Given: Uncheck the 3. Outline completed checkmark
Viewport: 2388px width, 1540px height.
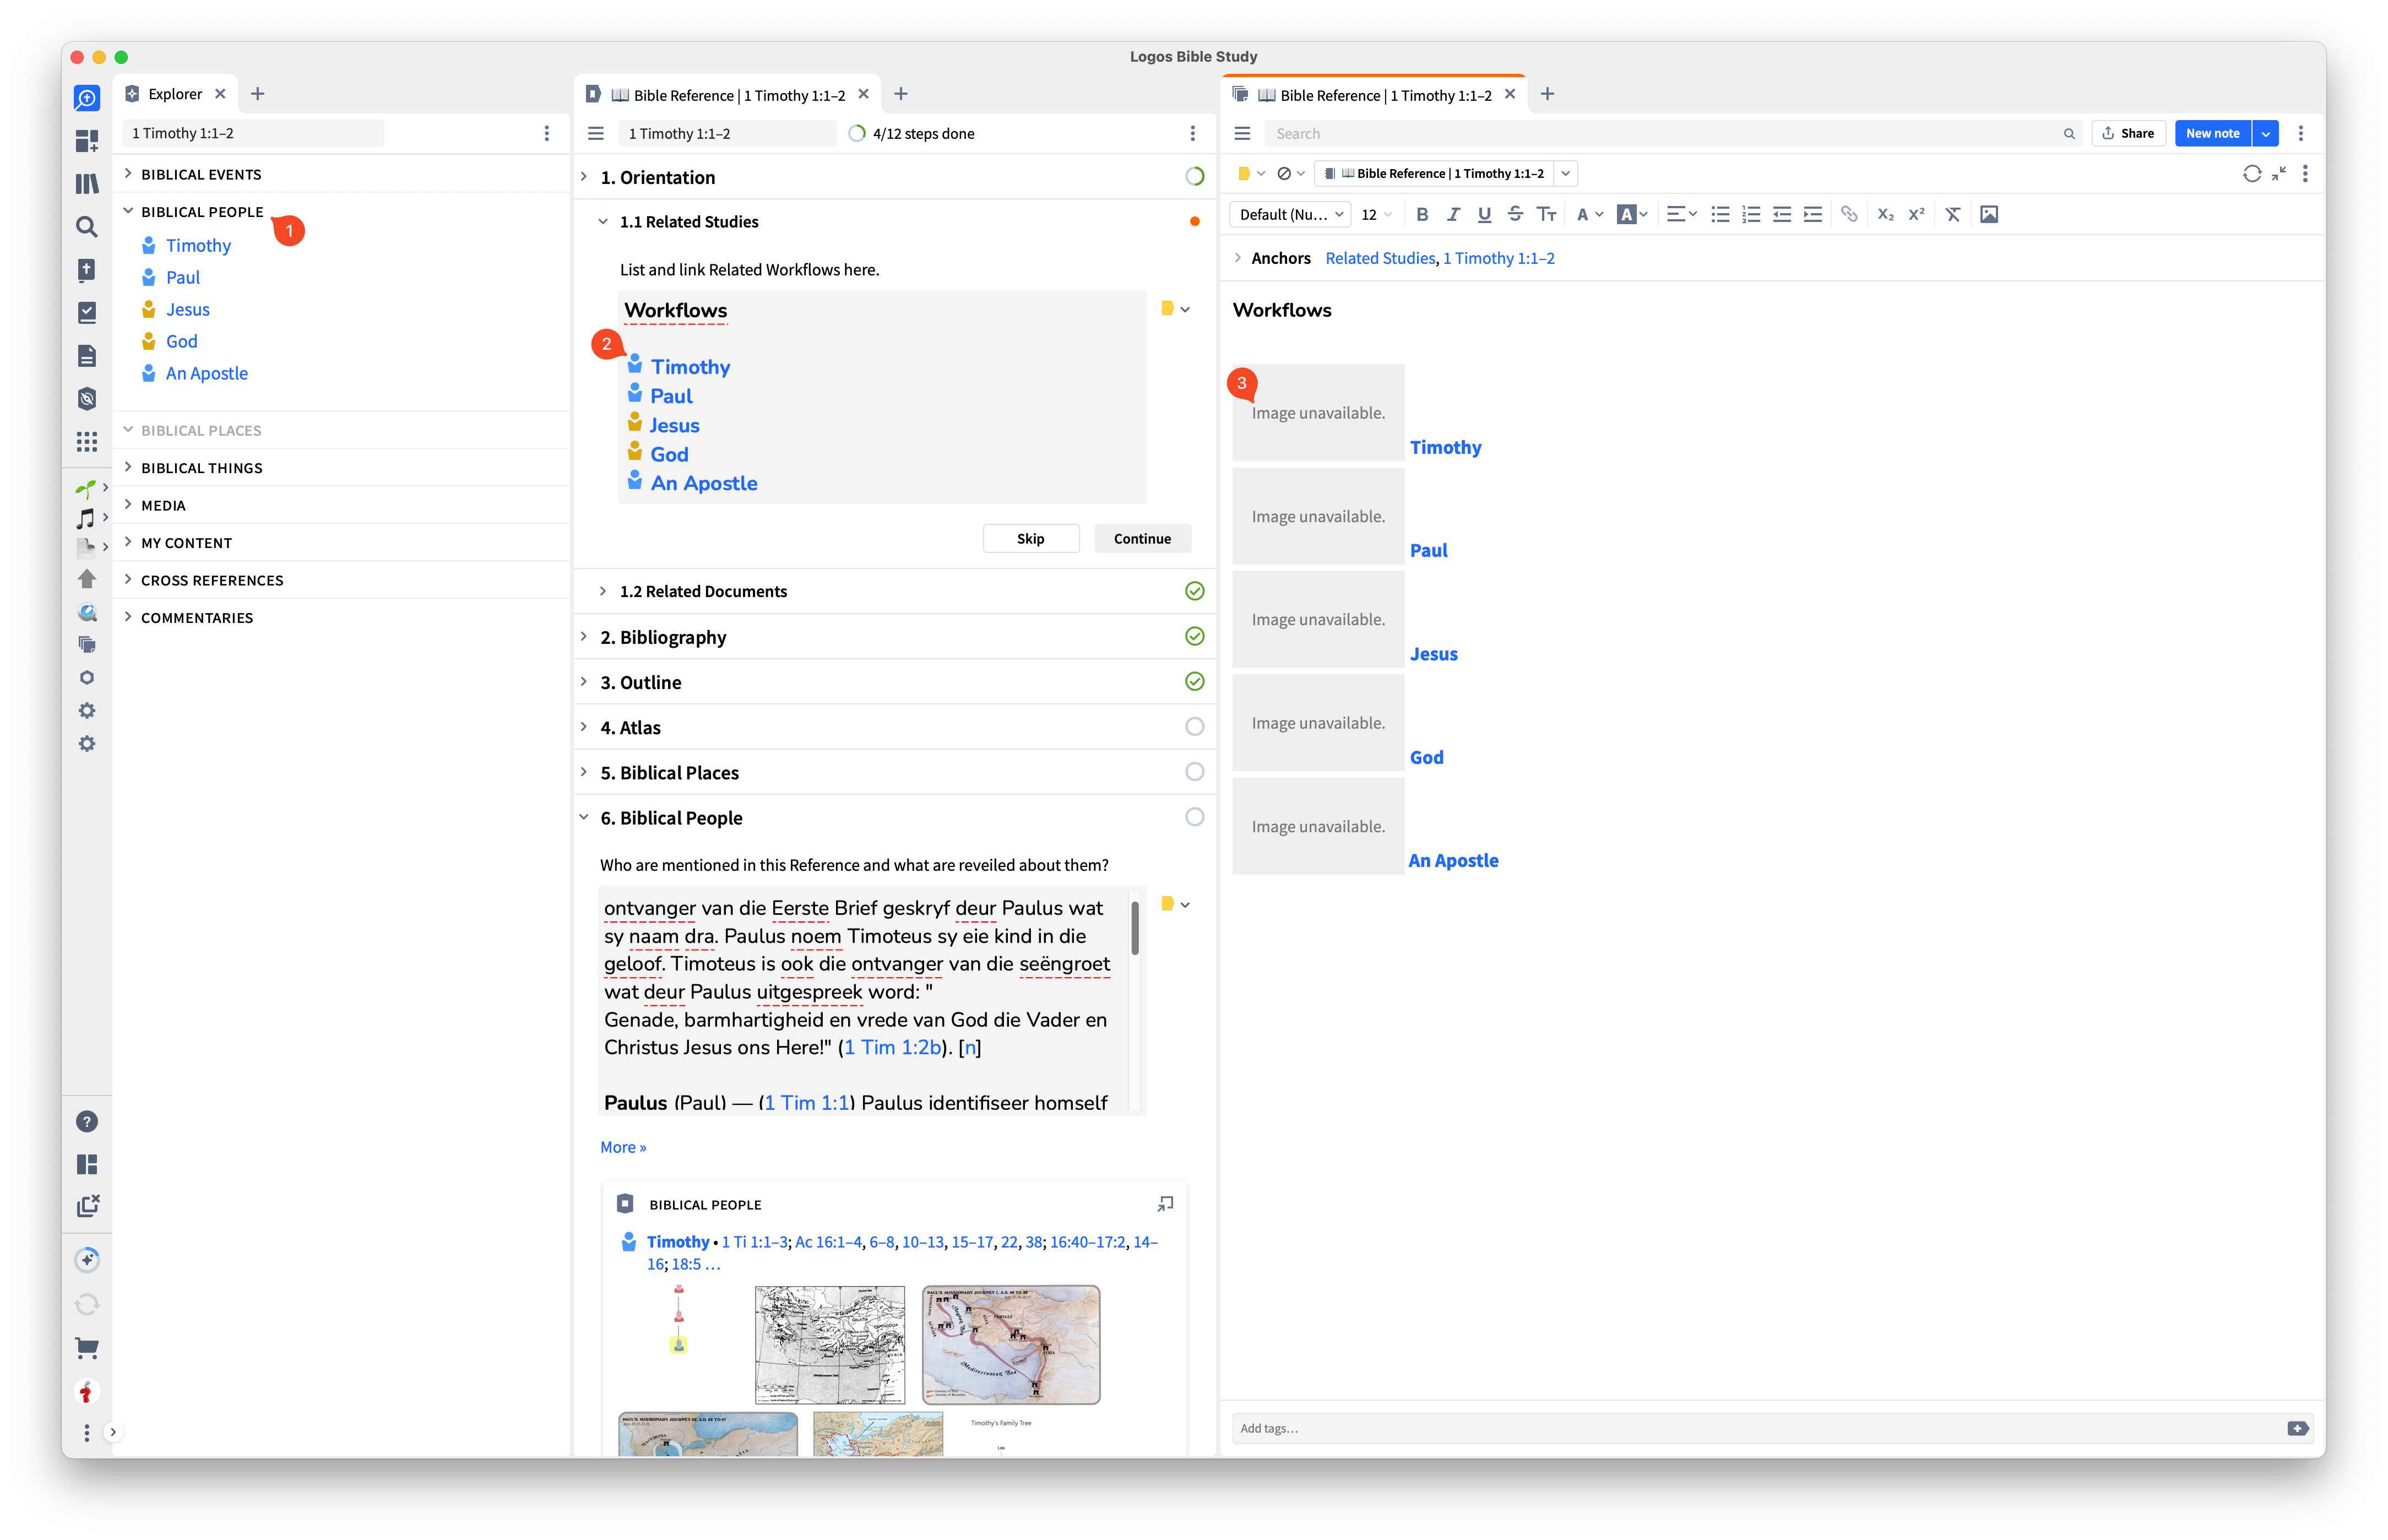Looking at the screenshot, I should click(x=1194, y=682).
